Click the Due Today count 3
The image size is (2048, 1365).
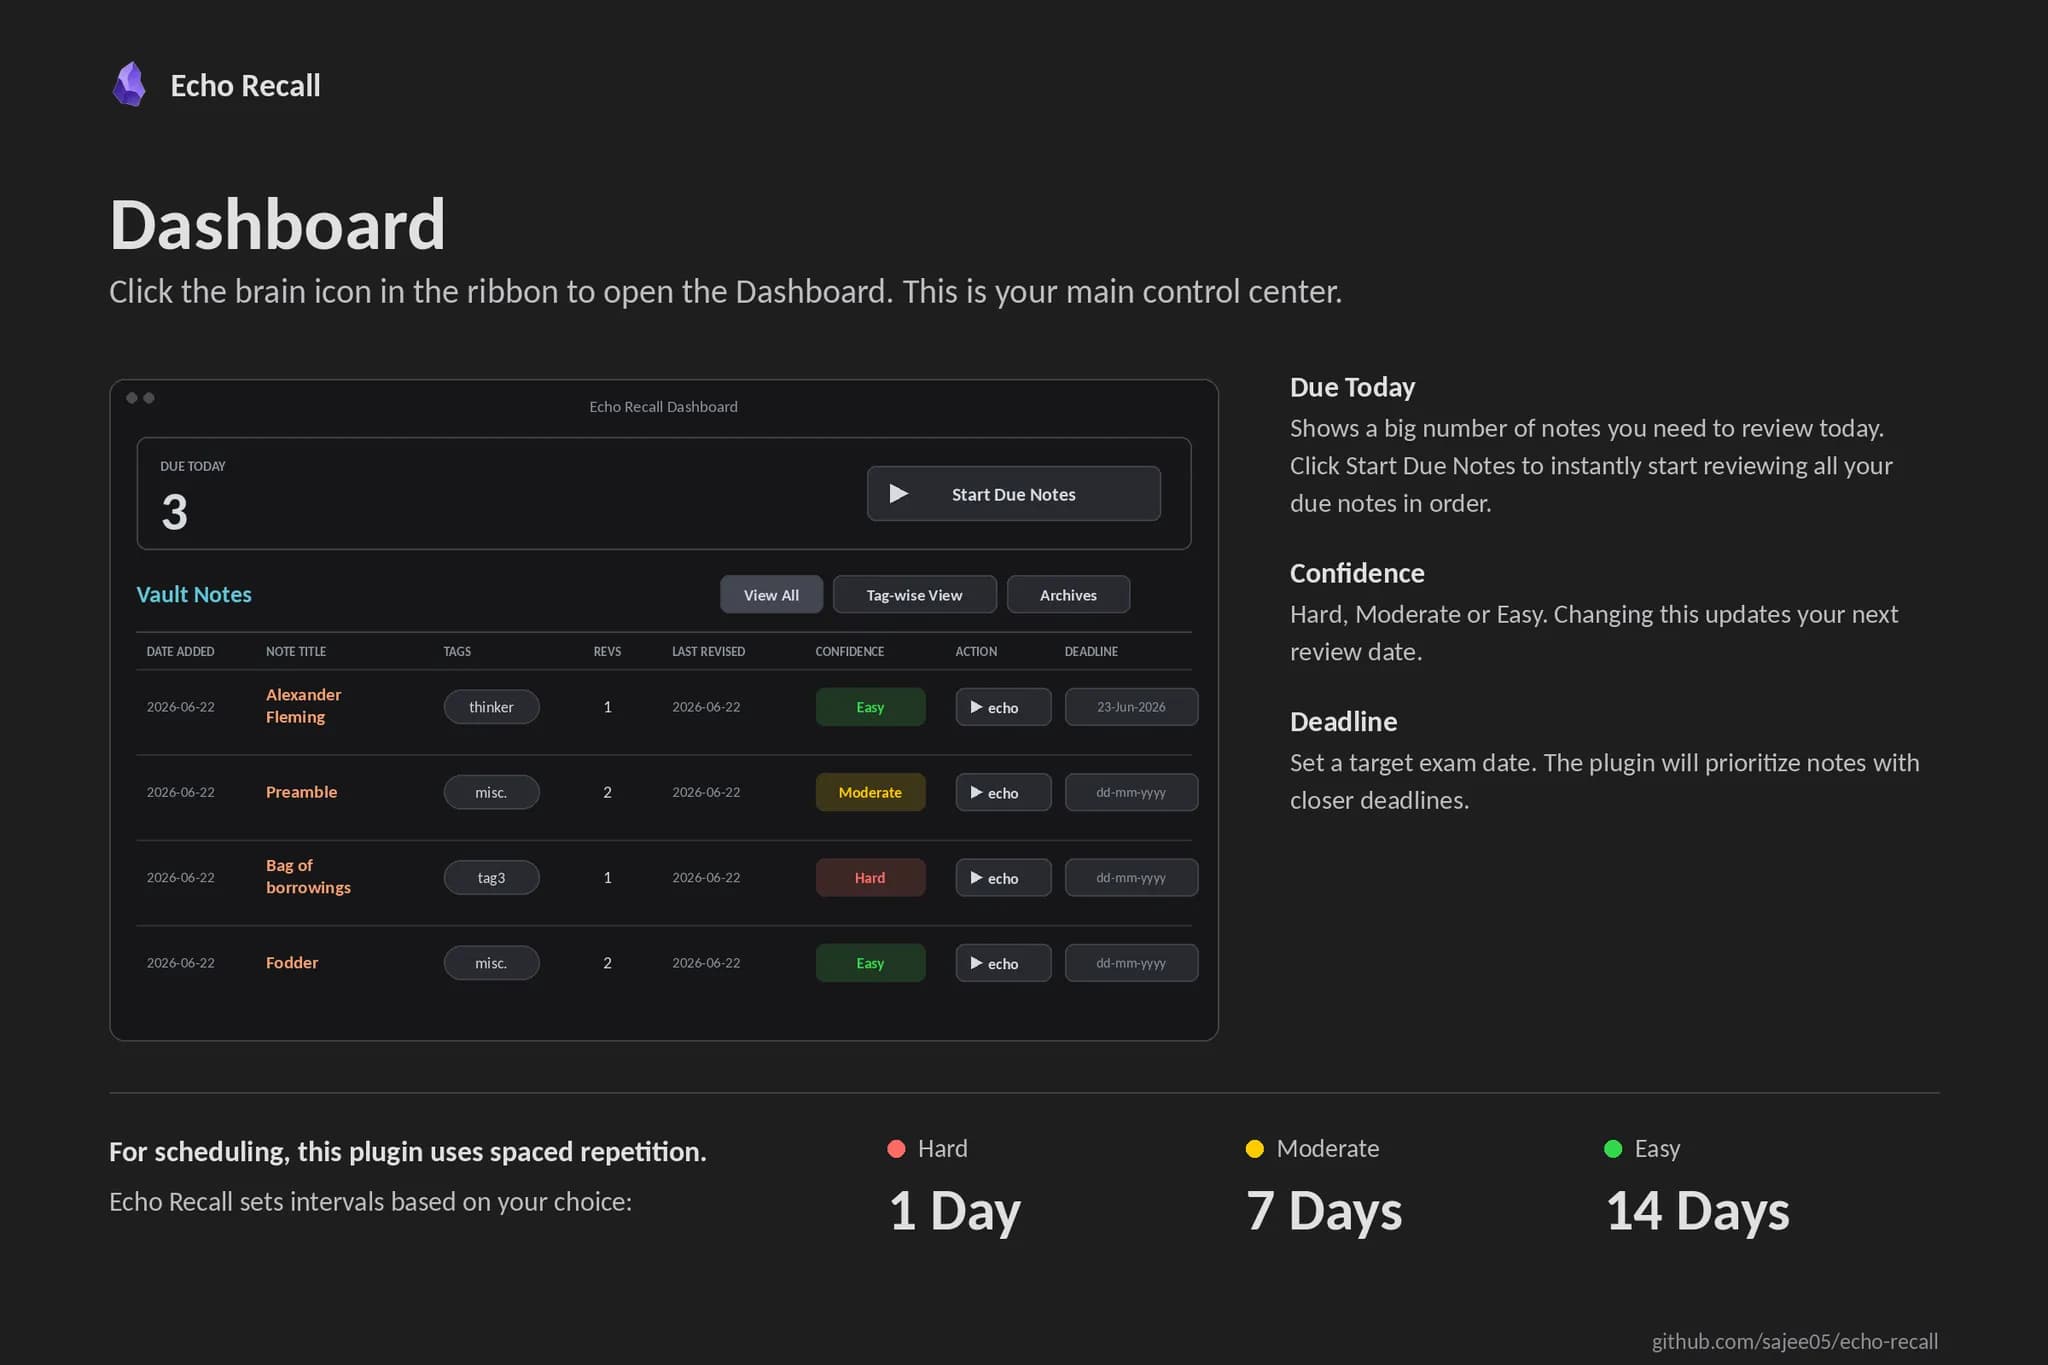(174, 512)
